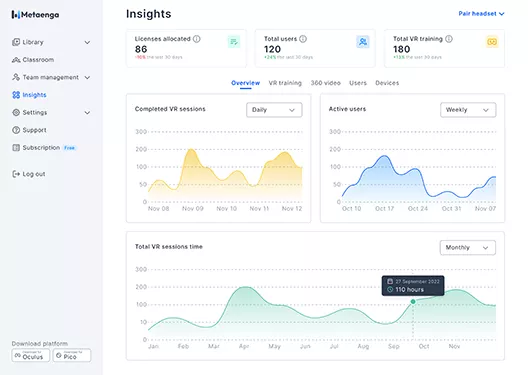
Task: Click the Subscription sidebar icon
Action: [x=16, y=147]
